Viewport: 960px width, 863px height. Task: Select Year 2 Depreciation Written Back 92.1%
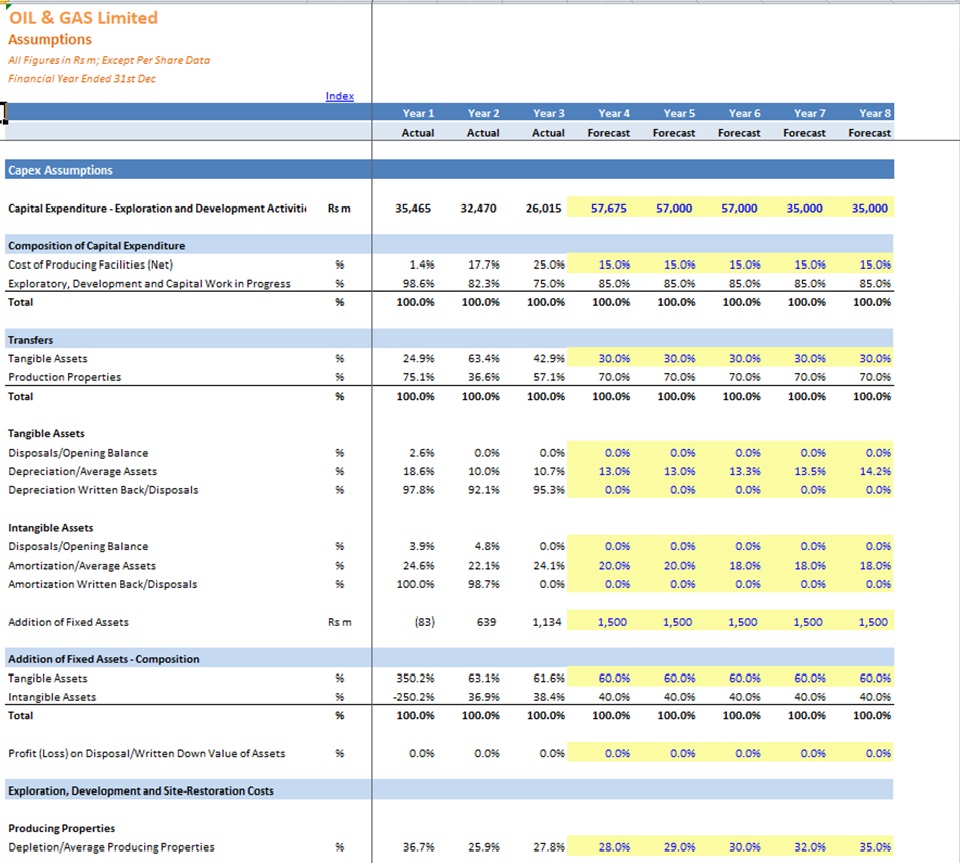(x=484, y=490)
